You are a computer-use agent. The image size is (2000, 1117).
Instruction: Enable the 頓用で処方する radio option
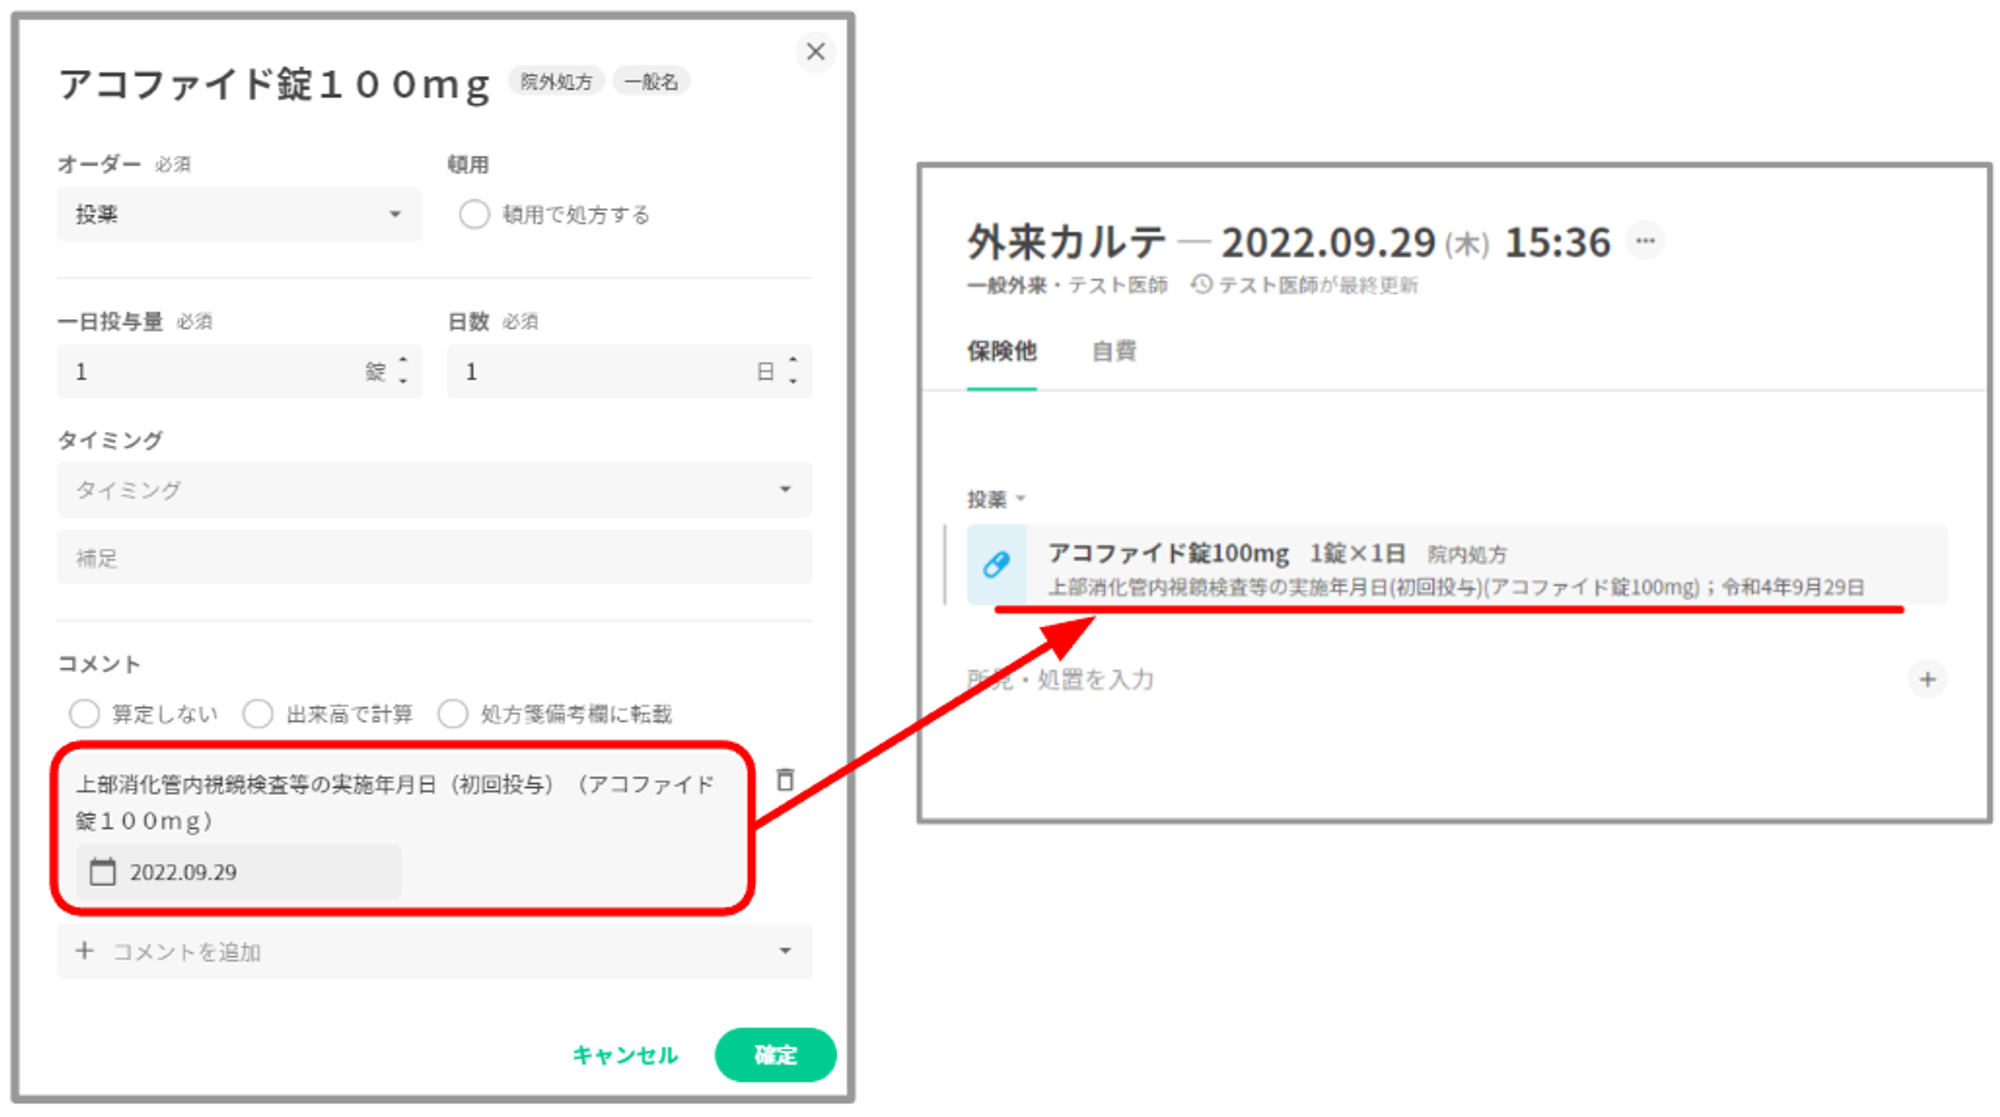474,215
